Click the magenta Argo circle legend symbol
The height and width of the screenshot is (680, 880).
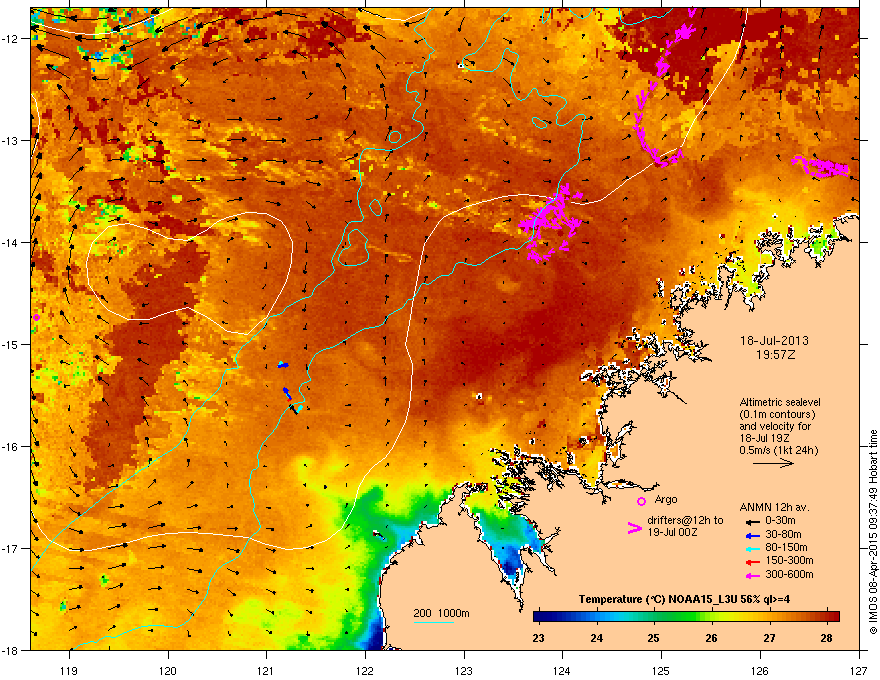point(641,501)
